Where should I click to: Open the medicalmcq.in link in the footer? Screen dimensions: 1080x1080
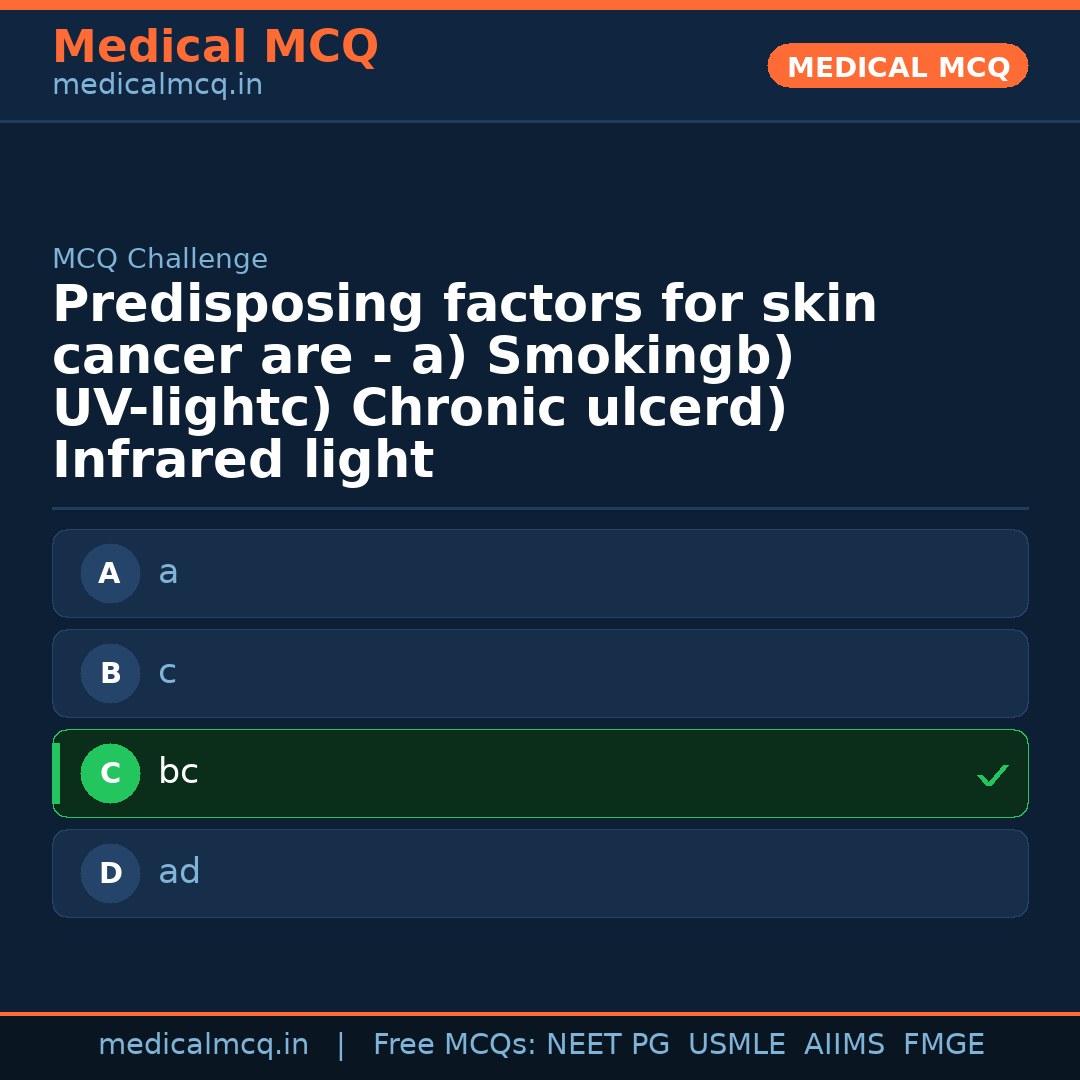tap(203, 1045)
